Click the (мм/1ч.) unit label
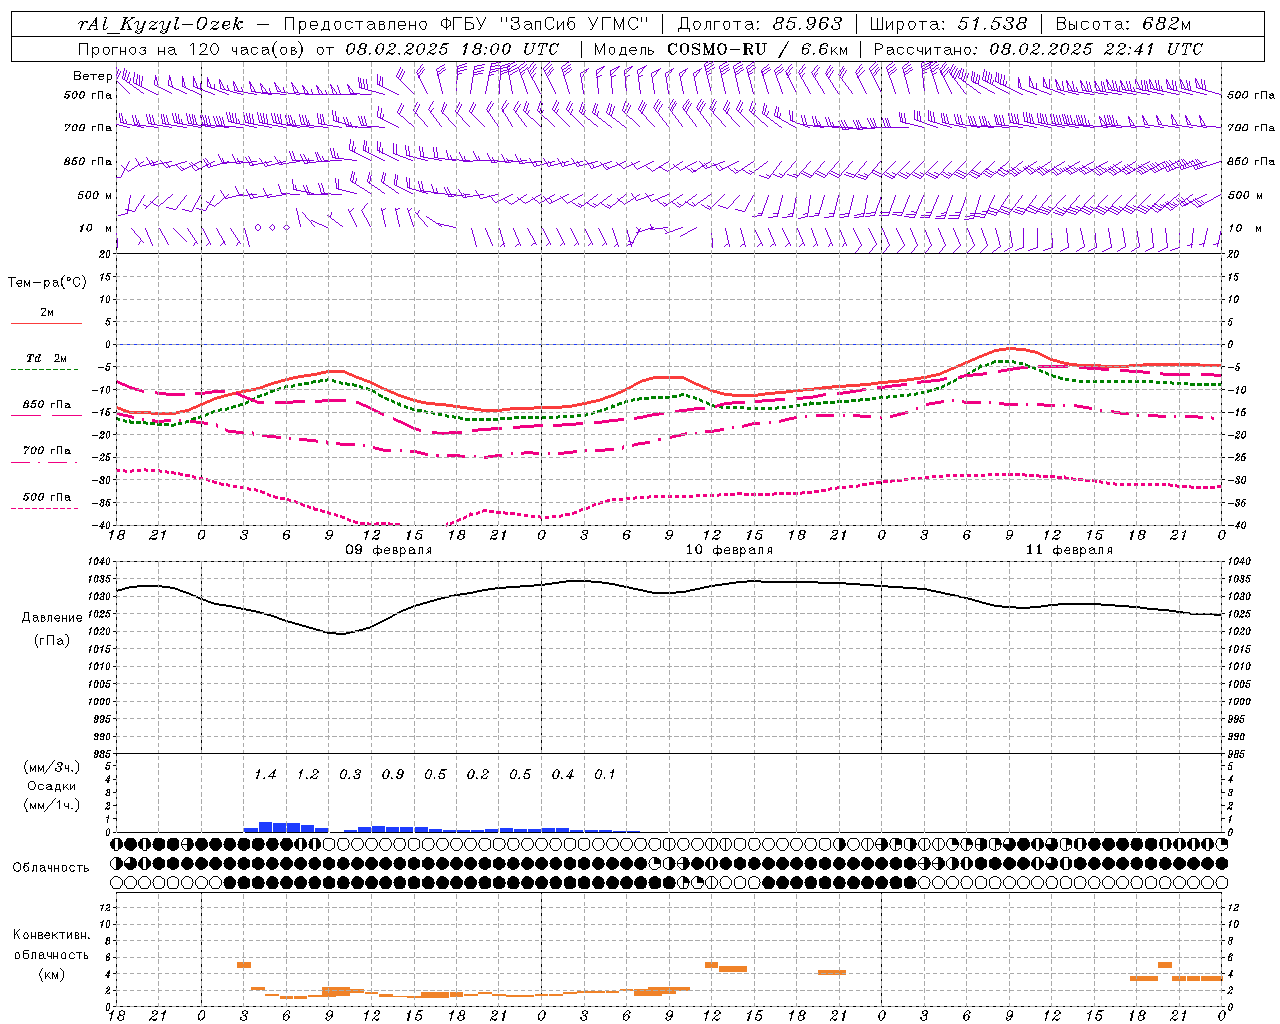 point(52,805)
